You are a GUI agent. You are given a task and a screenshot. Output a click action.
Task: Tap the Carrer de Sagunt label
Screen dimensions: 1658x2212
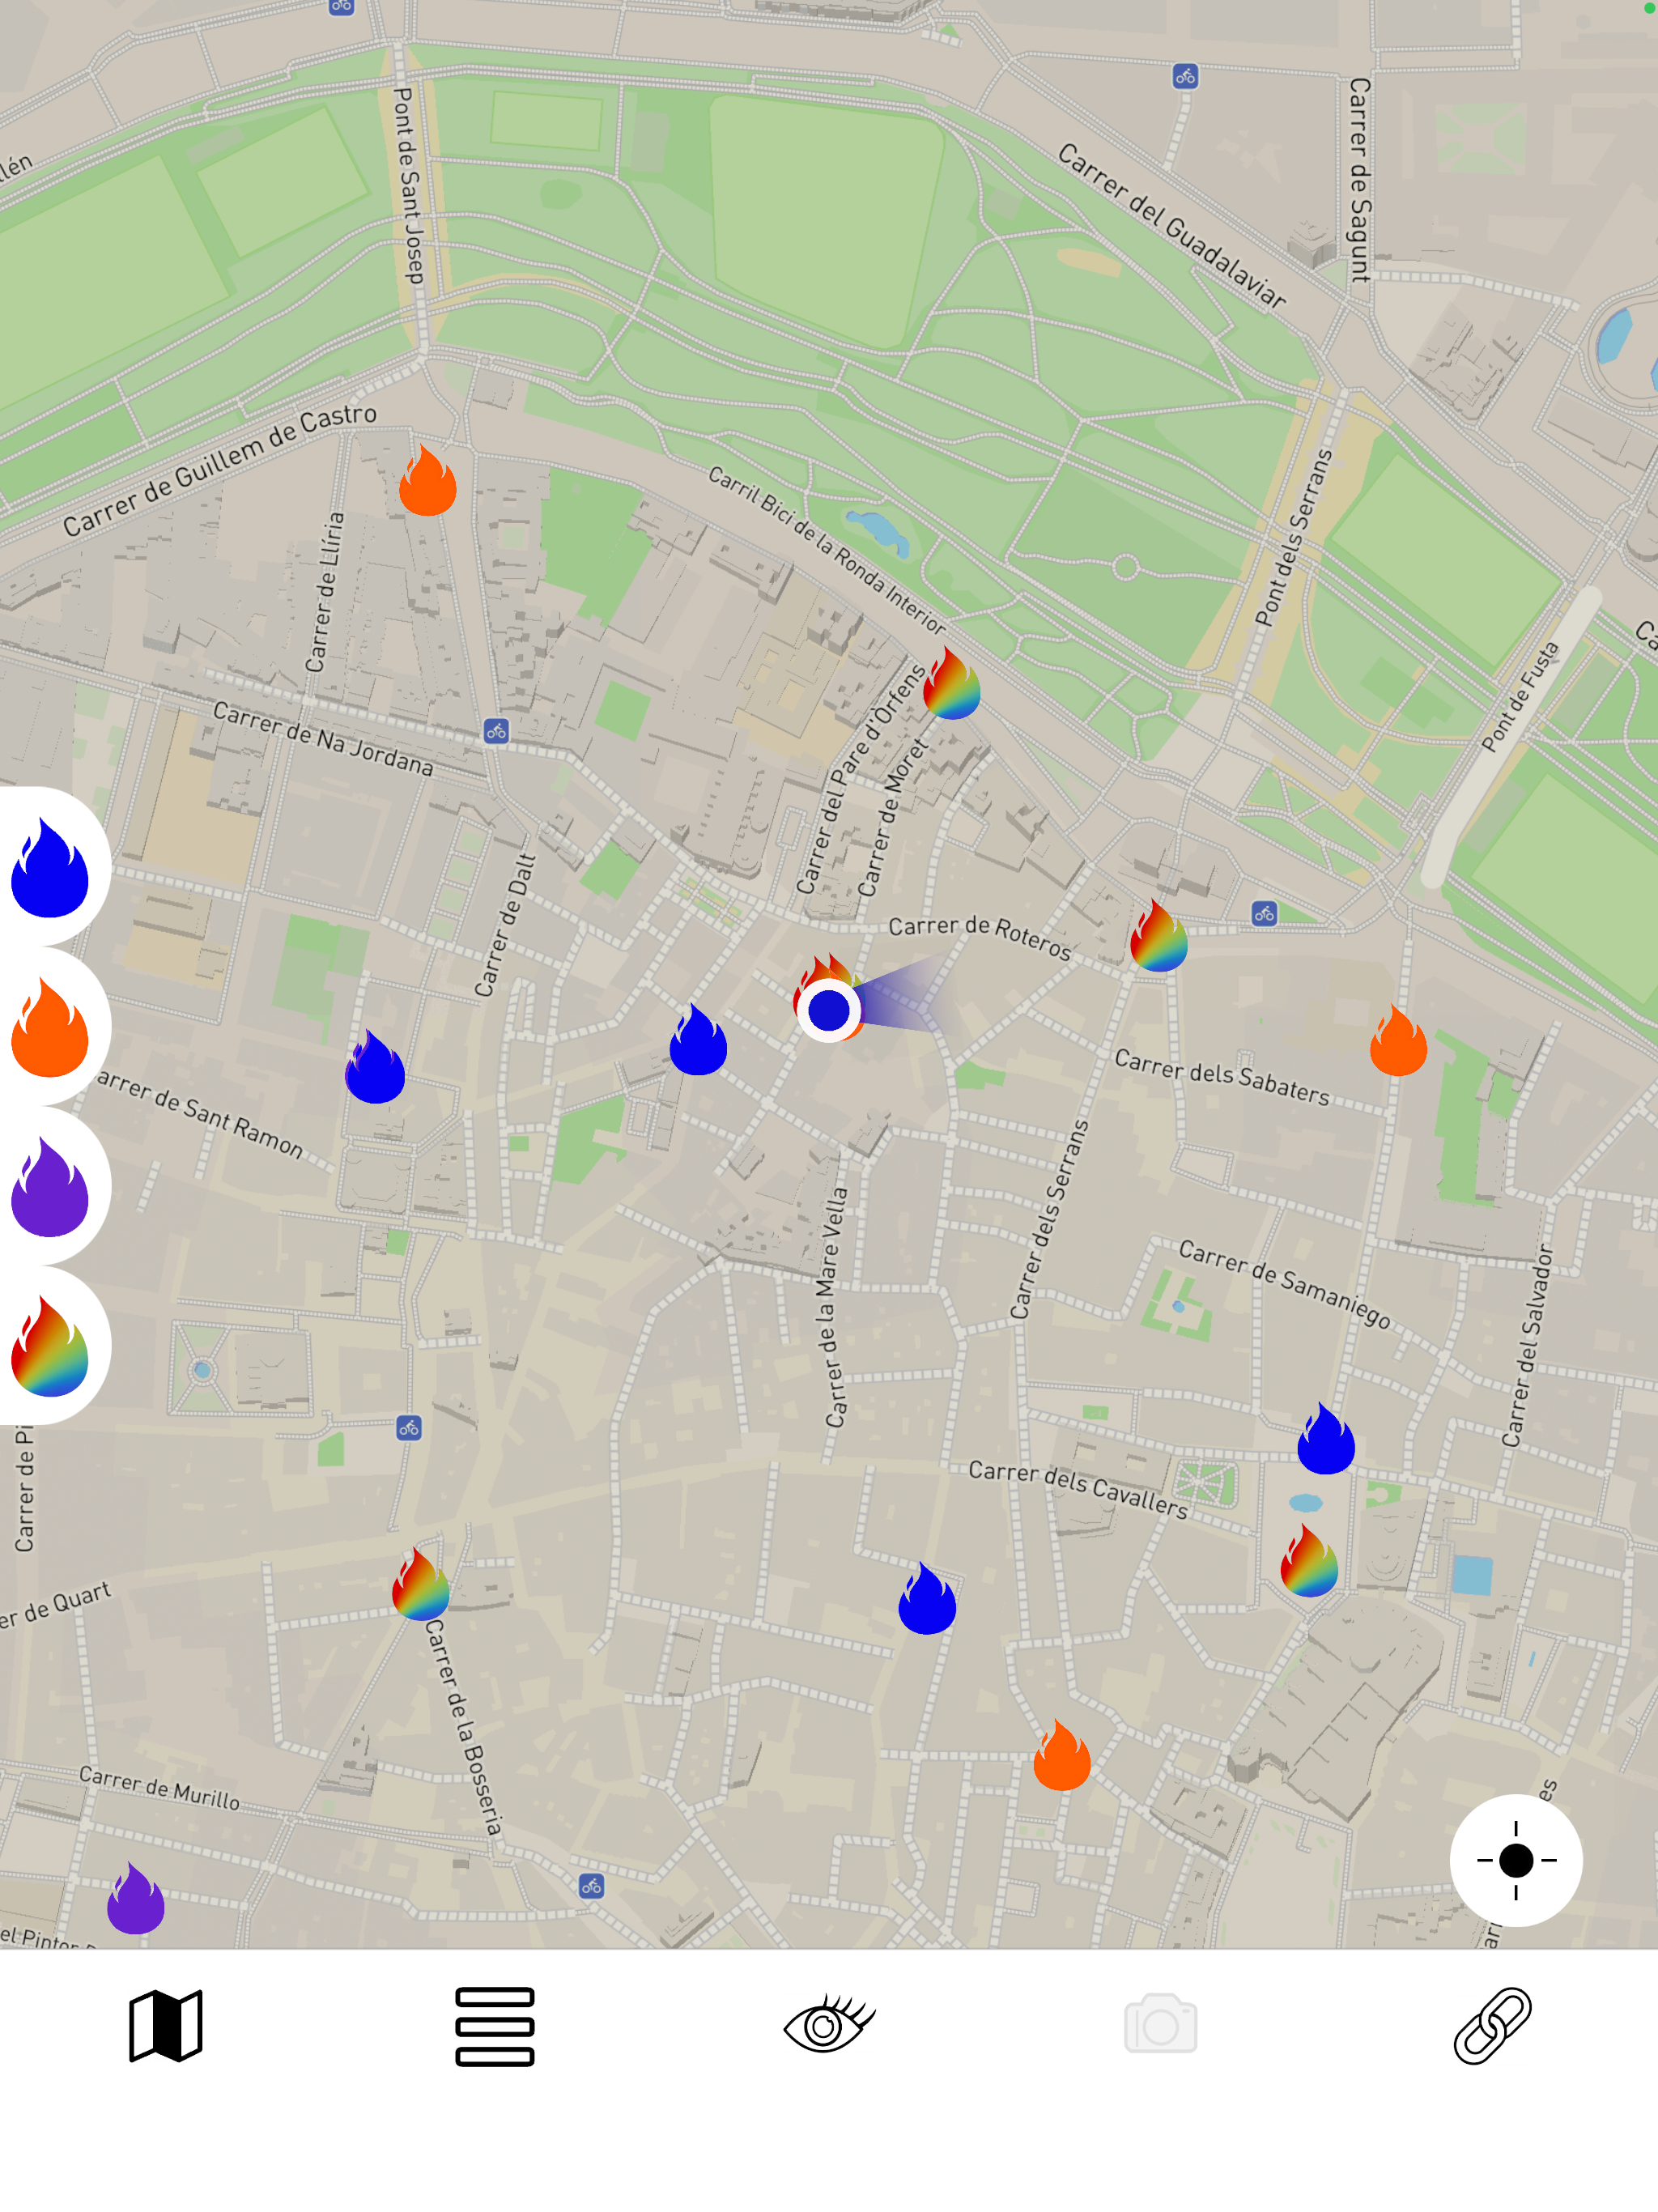(x=1359, y=180)
